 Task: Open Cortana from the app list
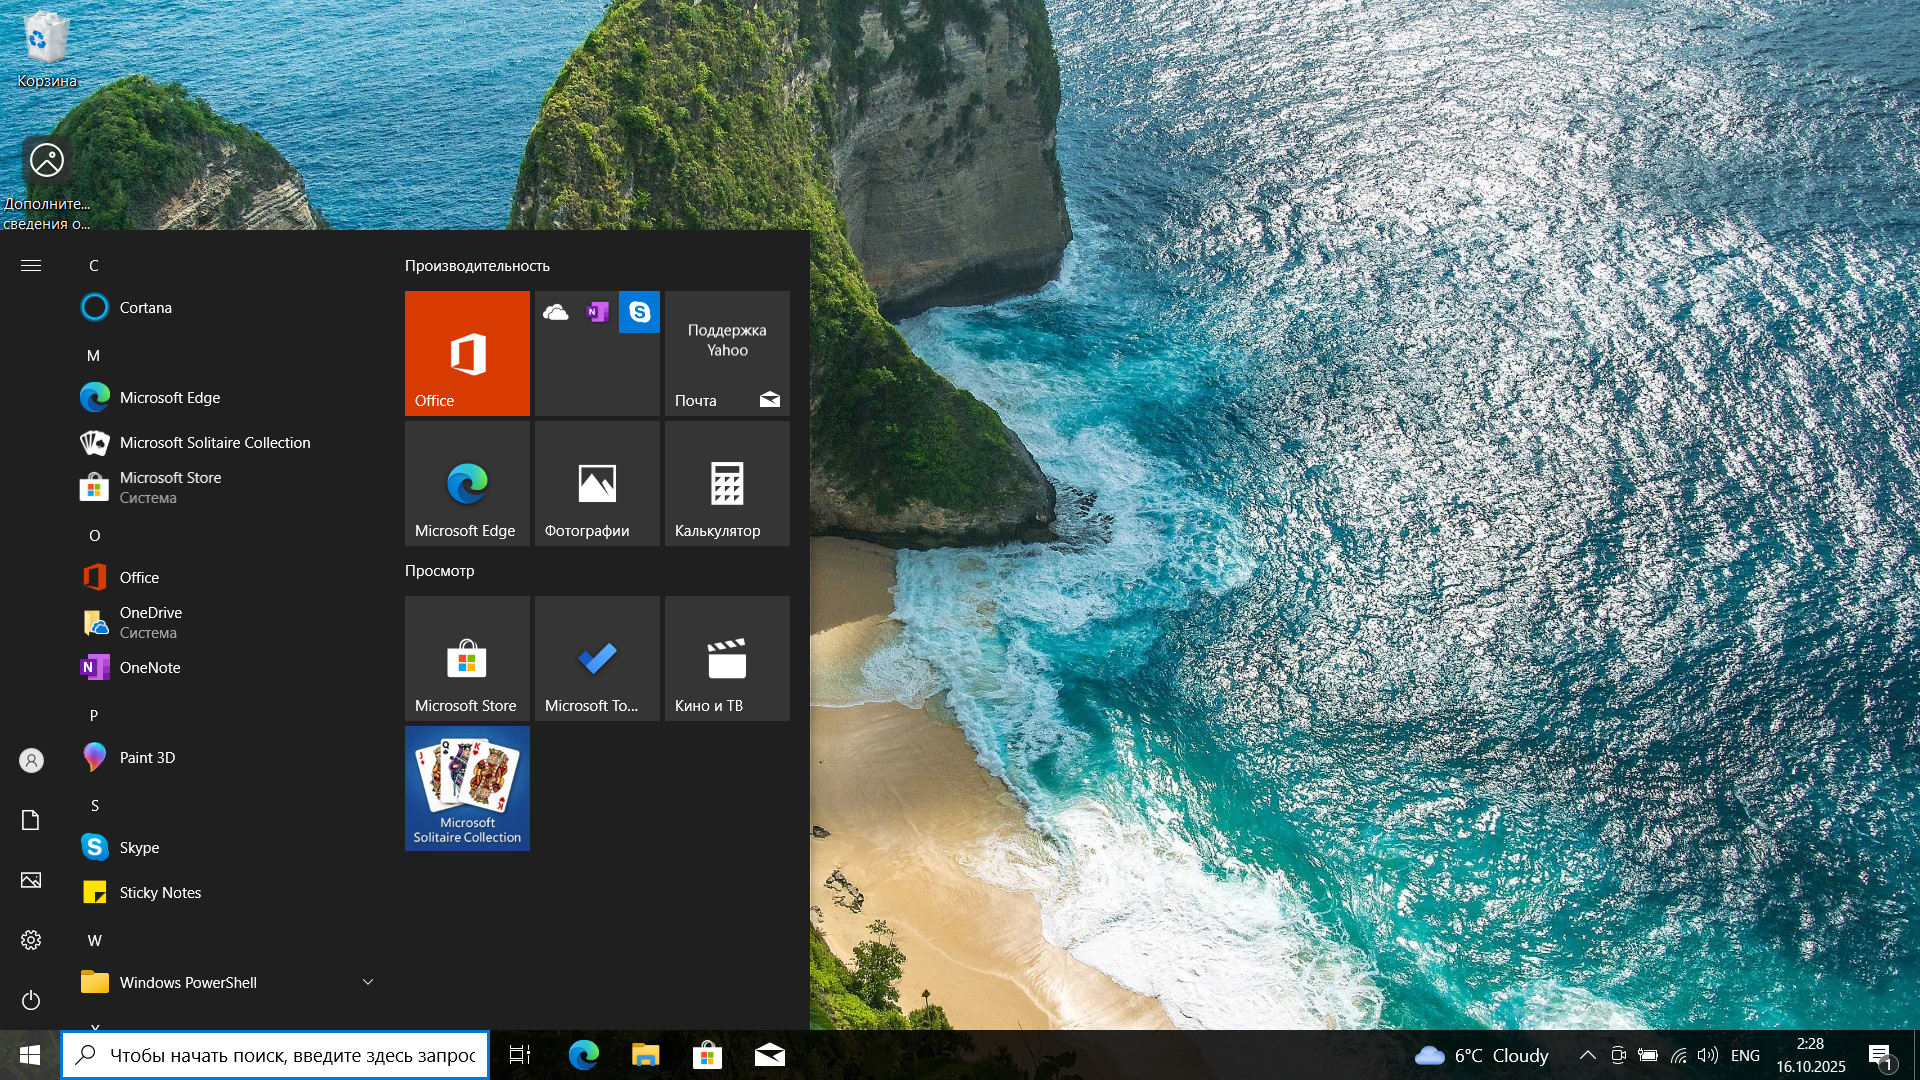tap(145, 307)
